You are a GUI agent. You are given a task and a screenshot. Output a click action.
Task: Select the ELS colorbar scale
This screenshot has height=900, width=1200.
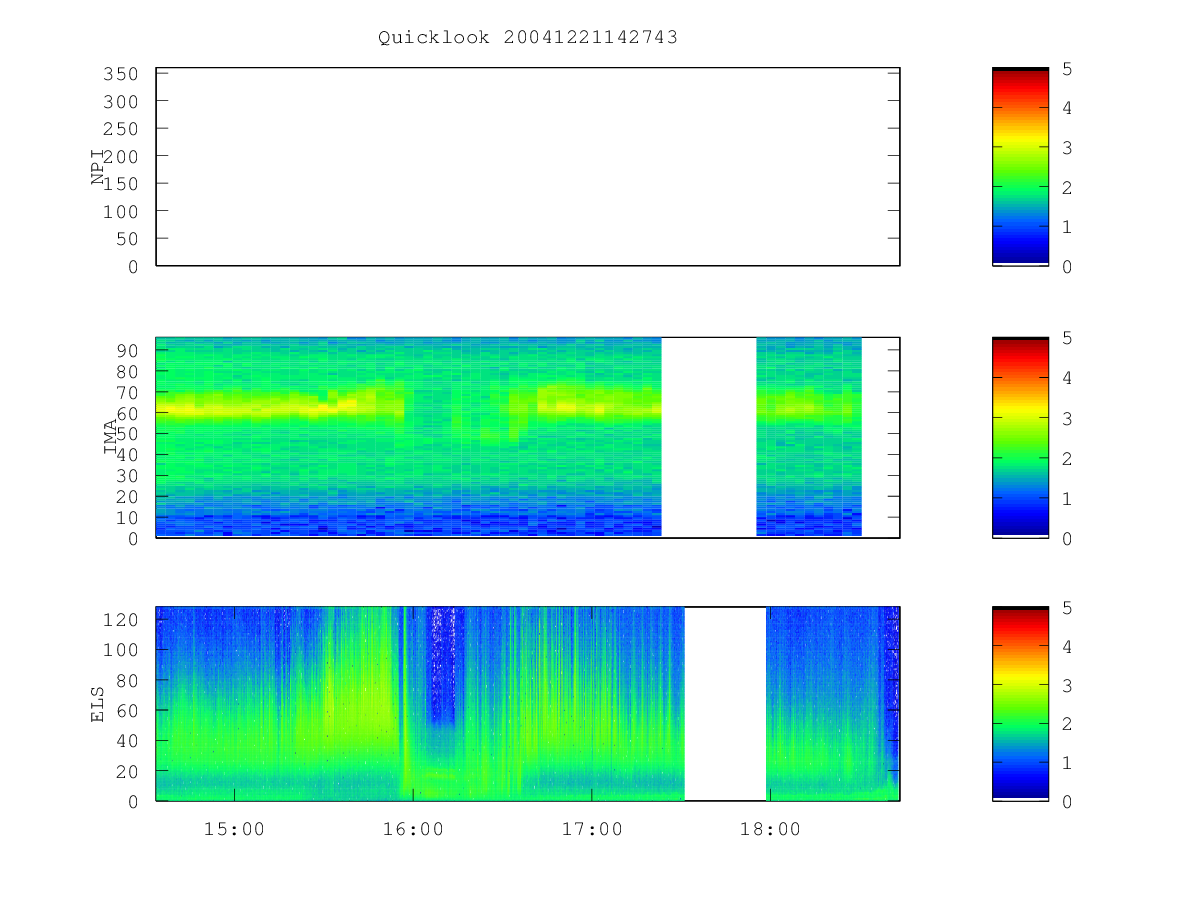(x=1020, y=704)
